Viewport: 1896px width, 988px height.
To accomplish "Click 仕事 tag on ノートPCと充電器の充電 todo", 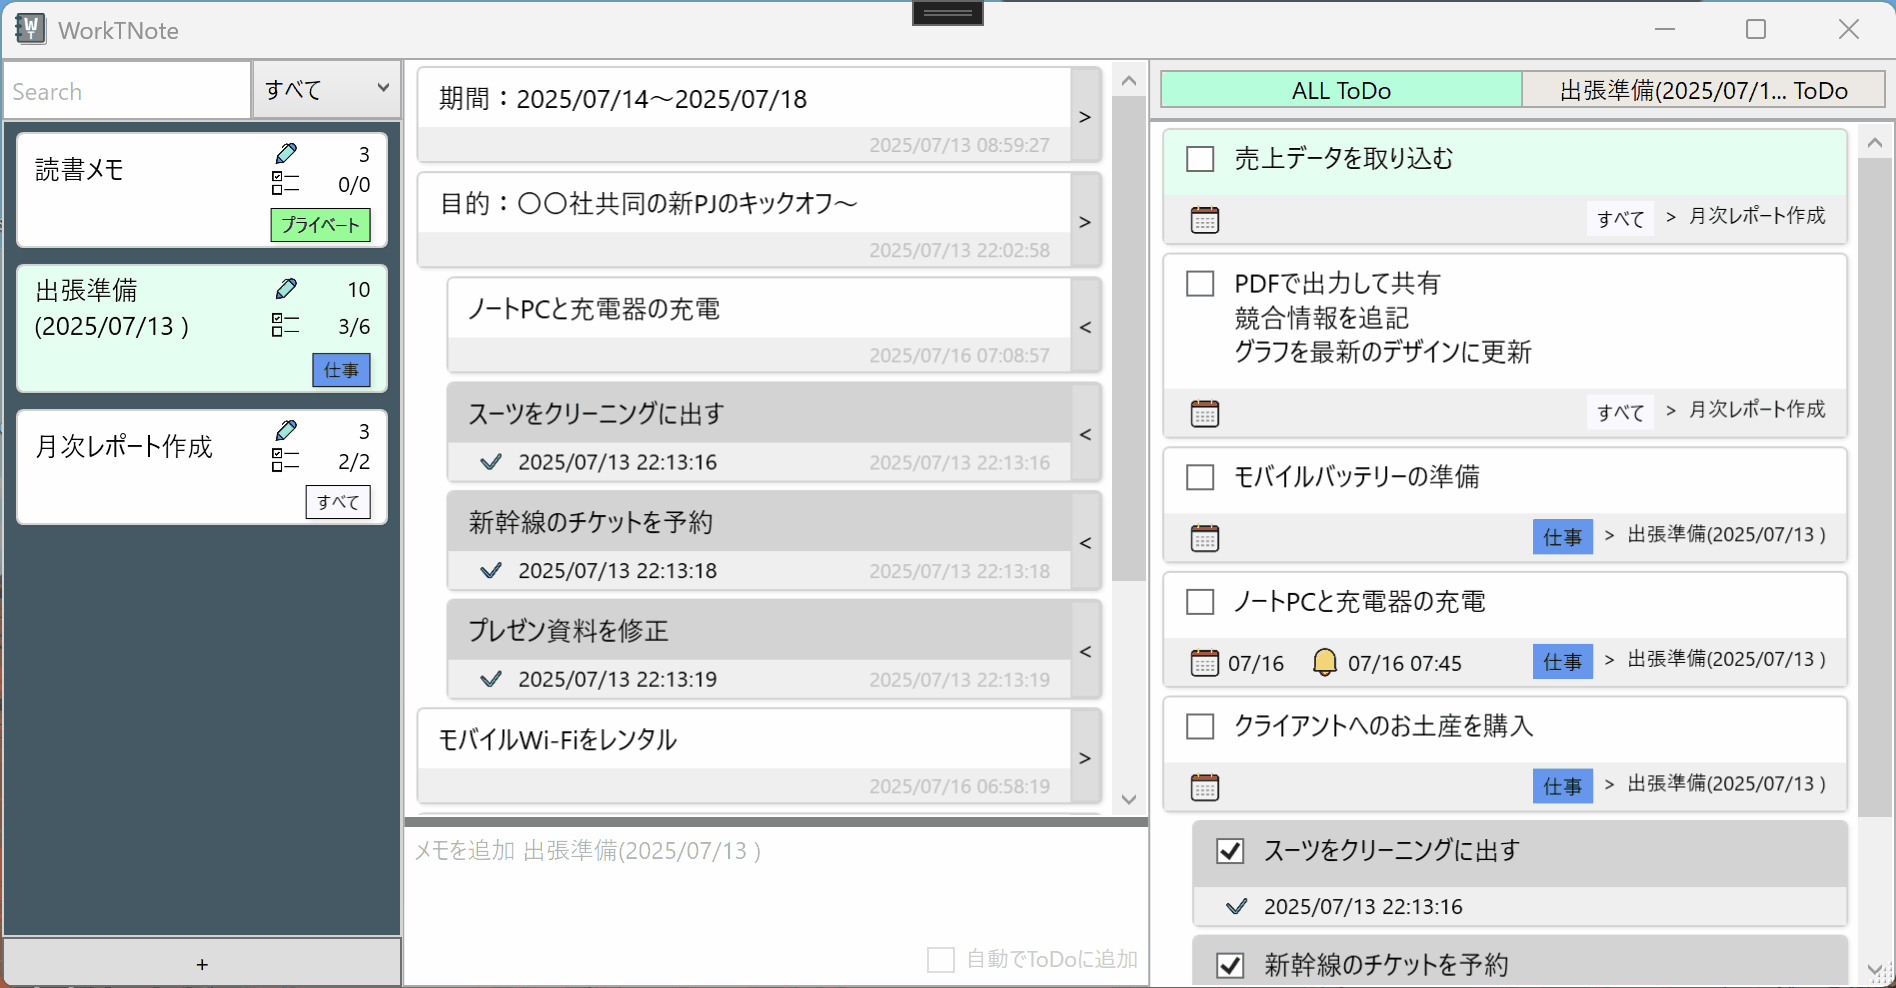I will (1562, 662).
